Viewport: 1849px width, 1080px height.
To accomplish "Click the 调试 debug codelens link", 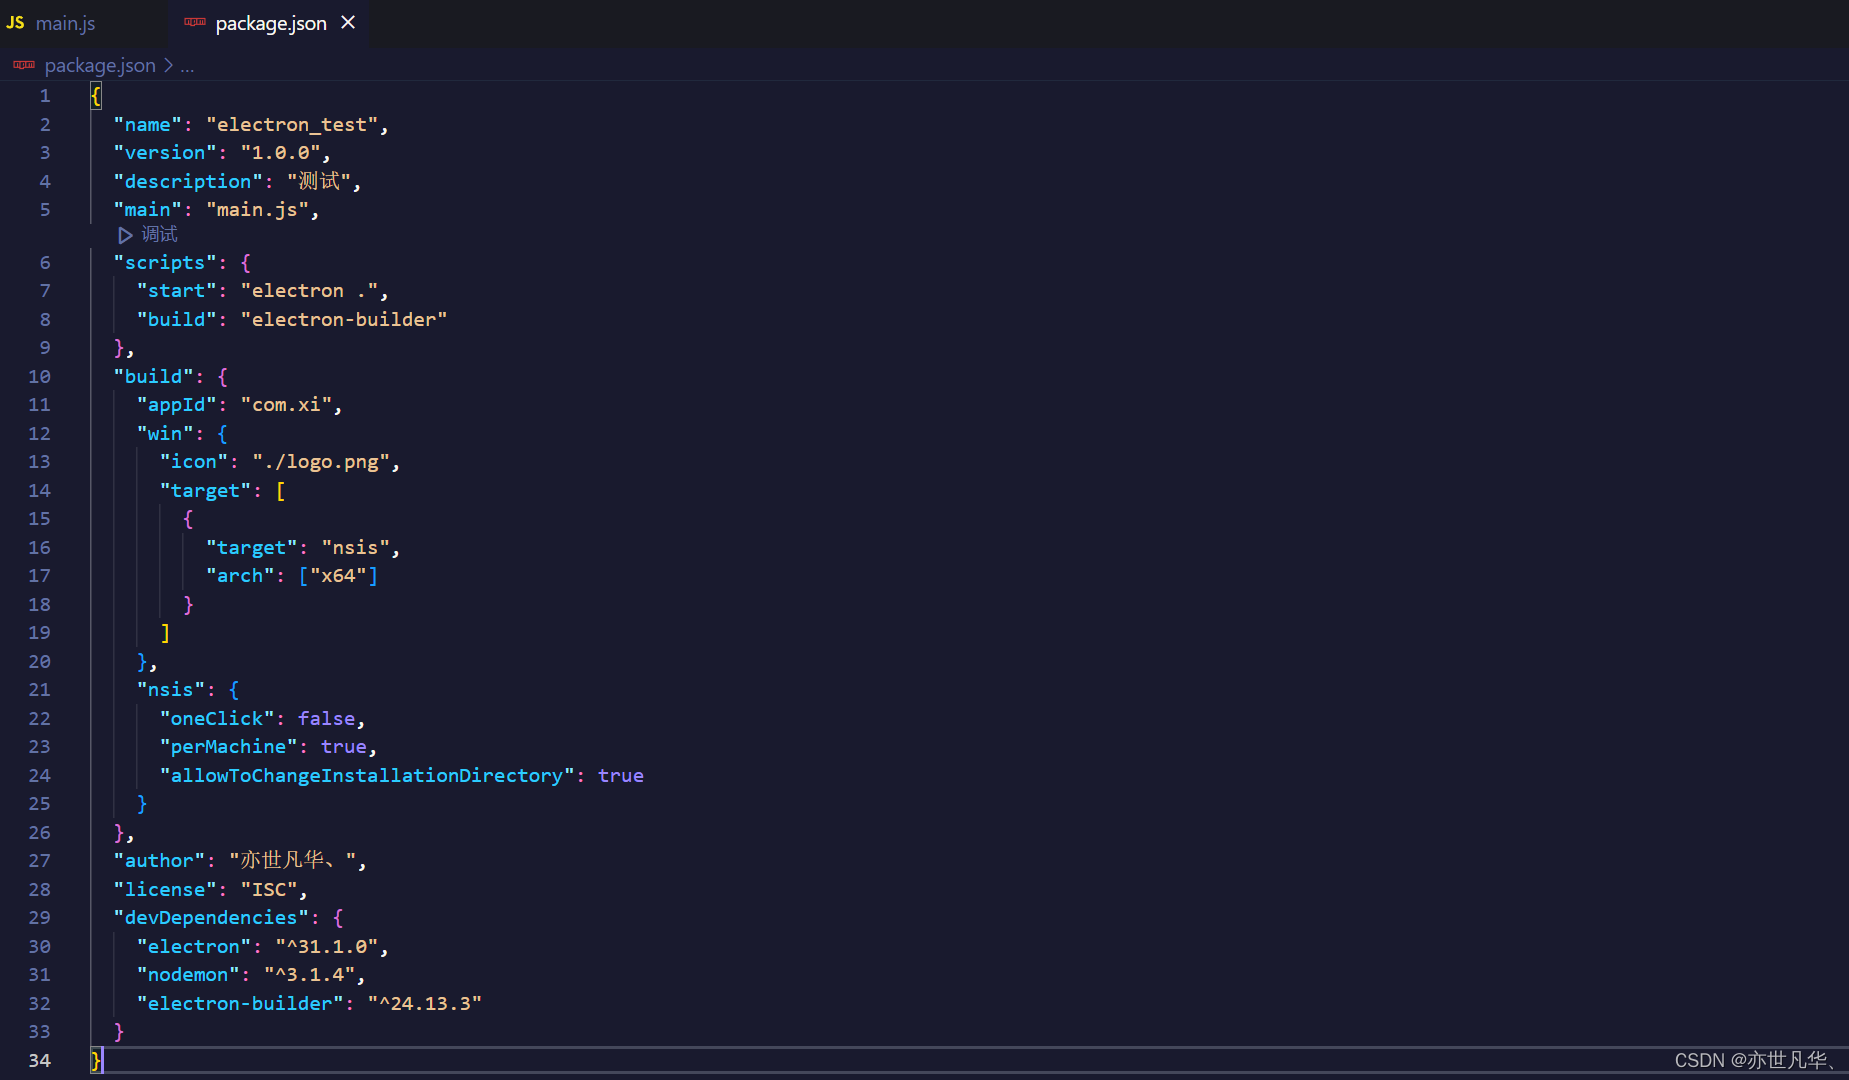I will [x=159, y=234].
